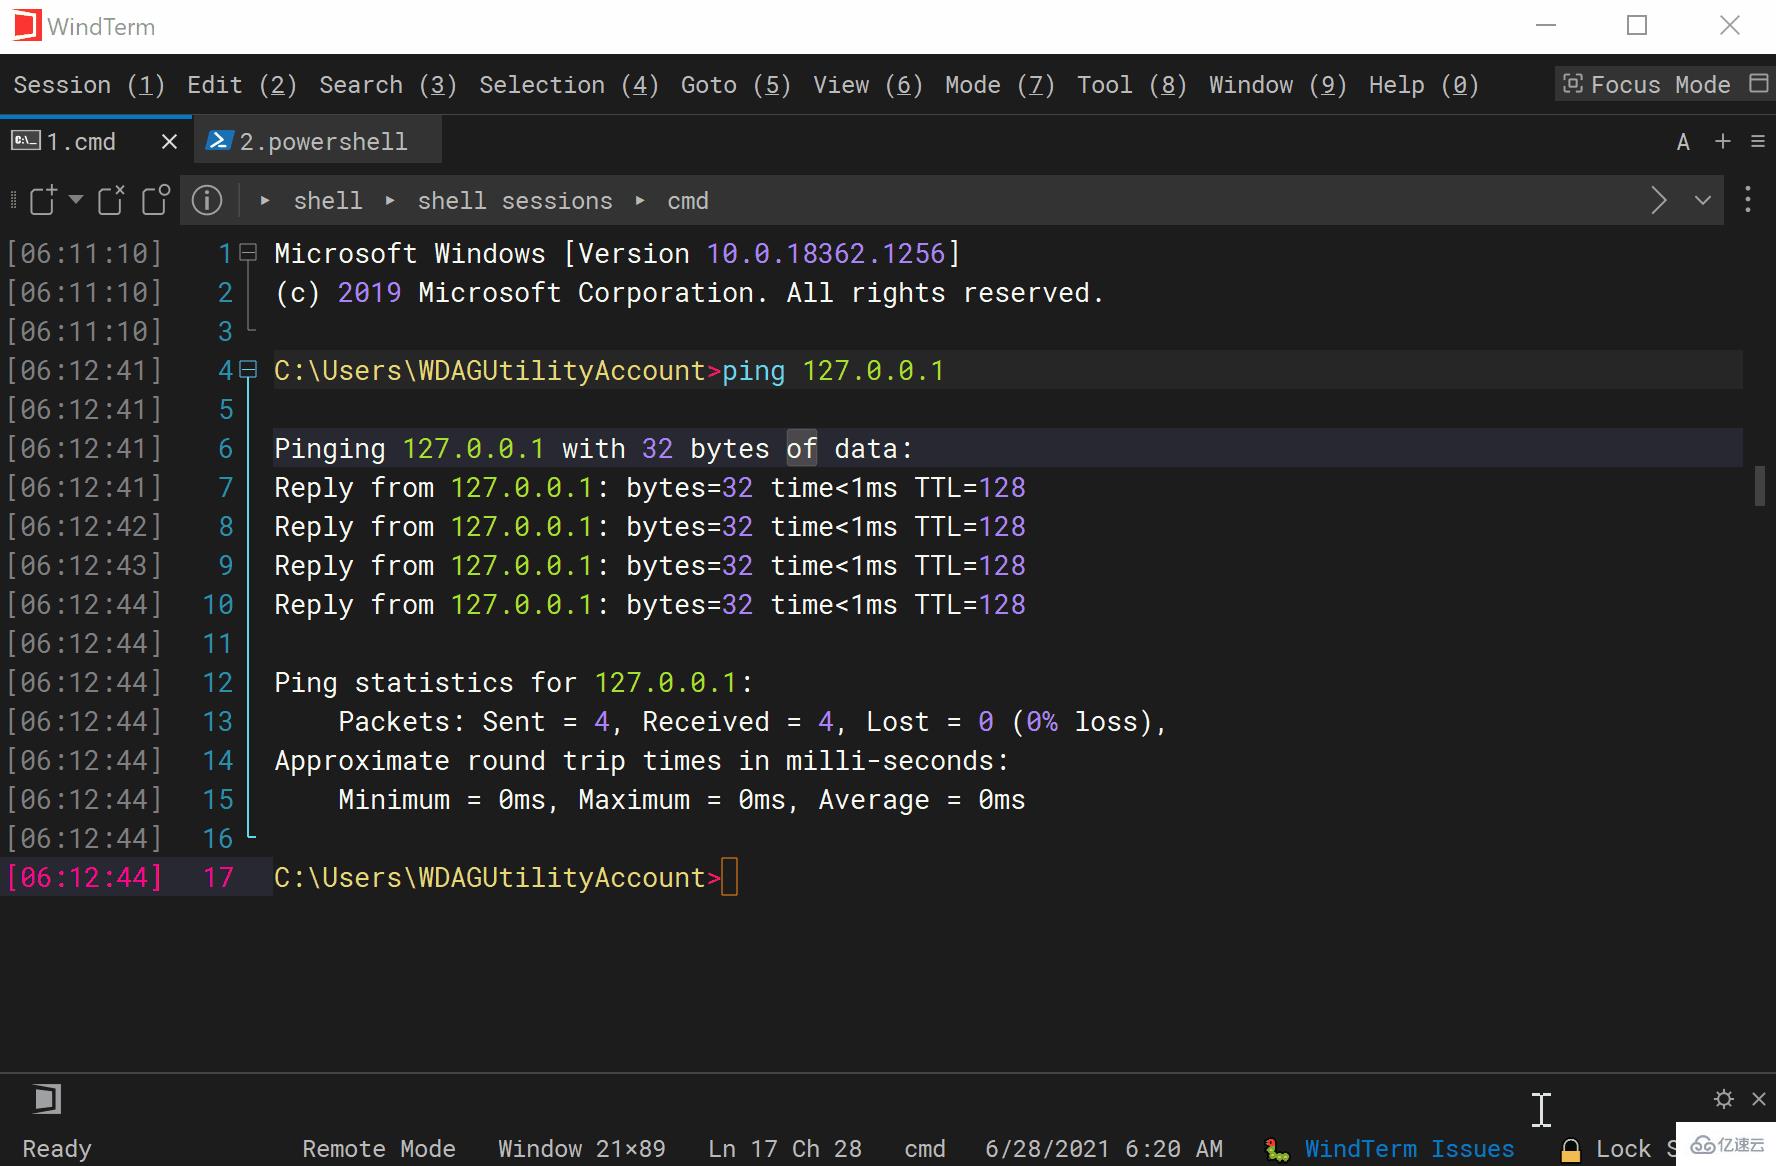
Task: Open the Selection (4) menu
Action: point(569,85)
